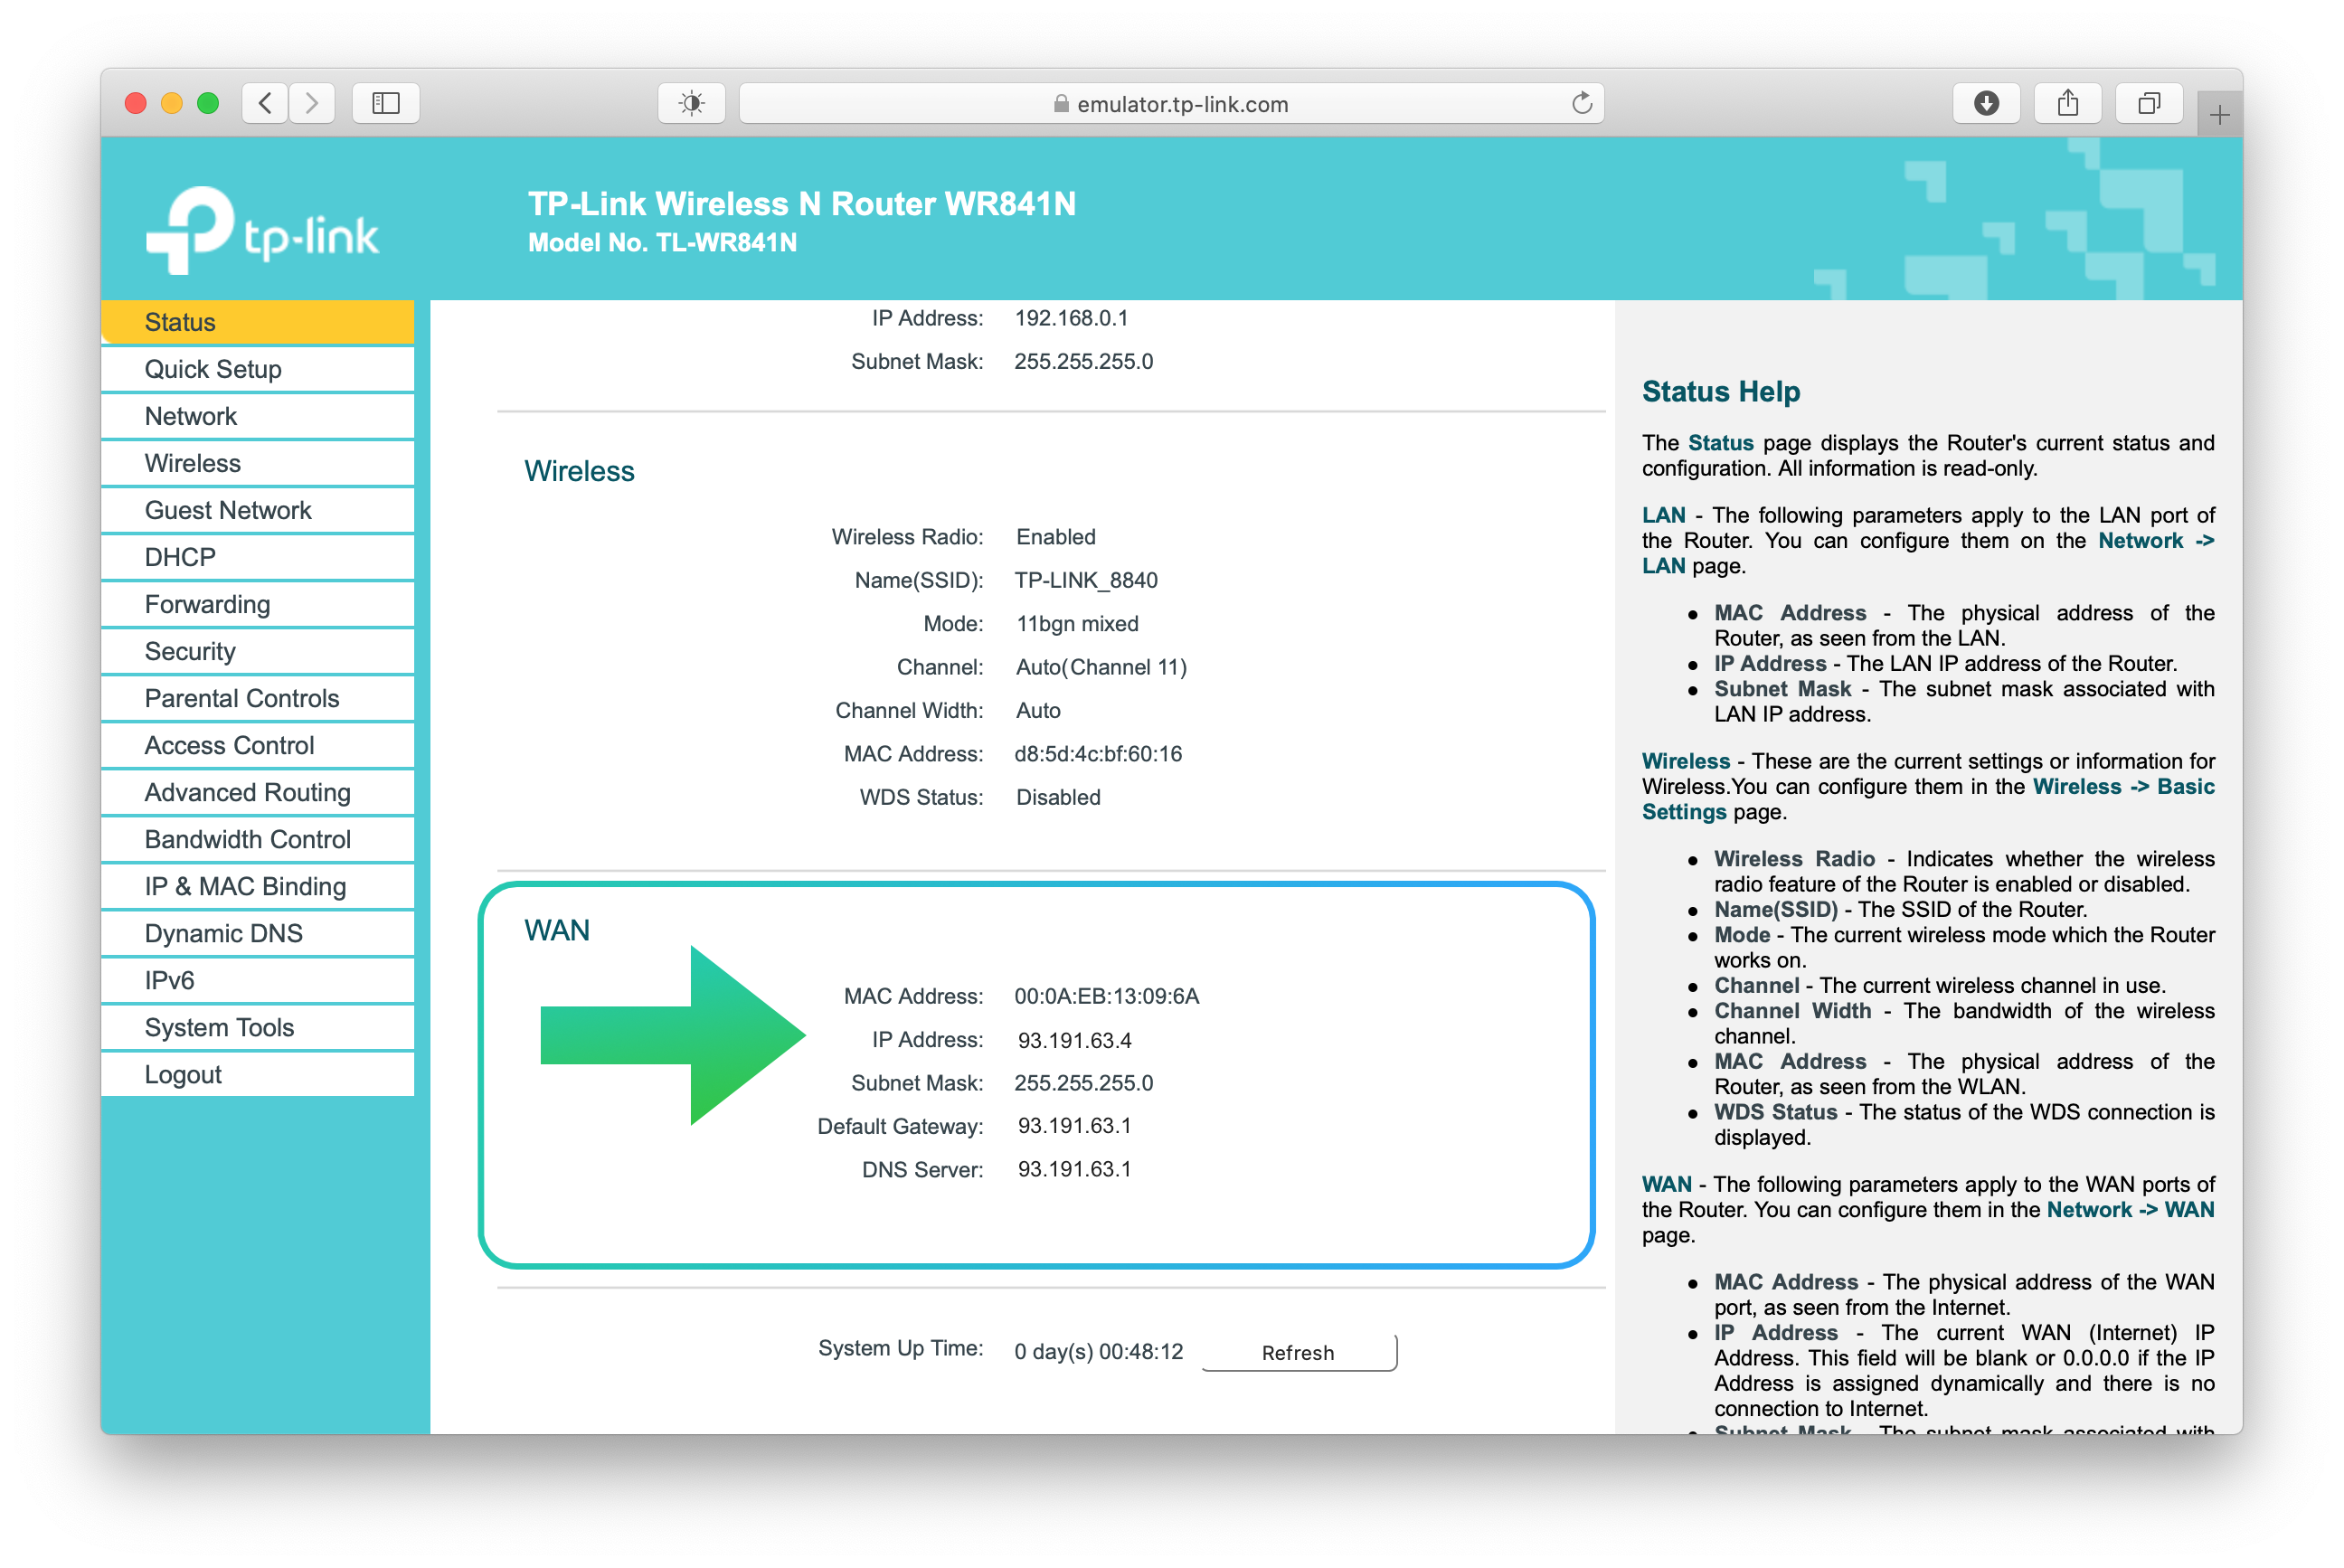The height and width of the screenshot is (1568, 2344).
Task: Click the Status Help heading
Action: click(x=1720, y=391)
